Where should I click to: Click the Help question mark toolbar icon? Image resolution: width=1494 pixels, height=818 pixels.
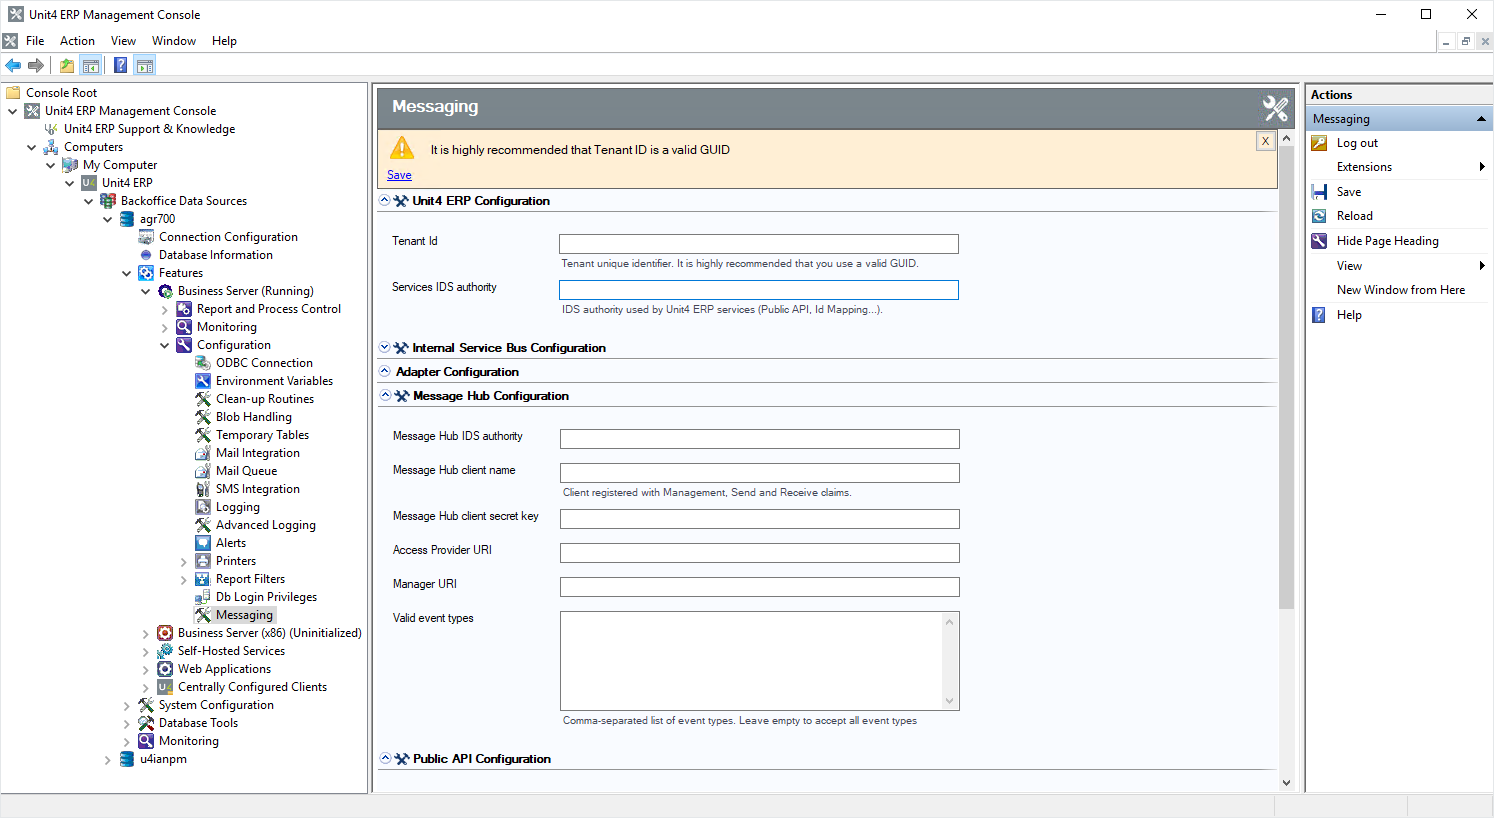tap(120, 66)
